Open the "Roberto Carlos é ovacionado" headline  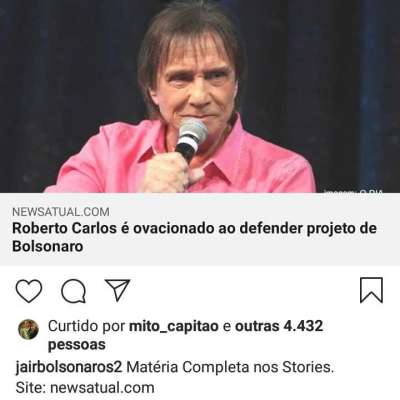coord(194,237)
